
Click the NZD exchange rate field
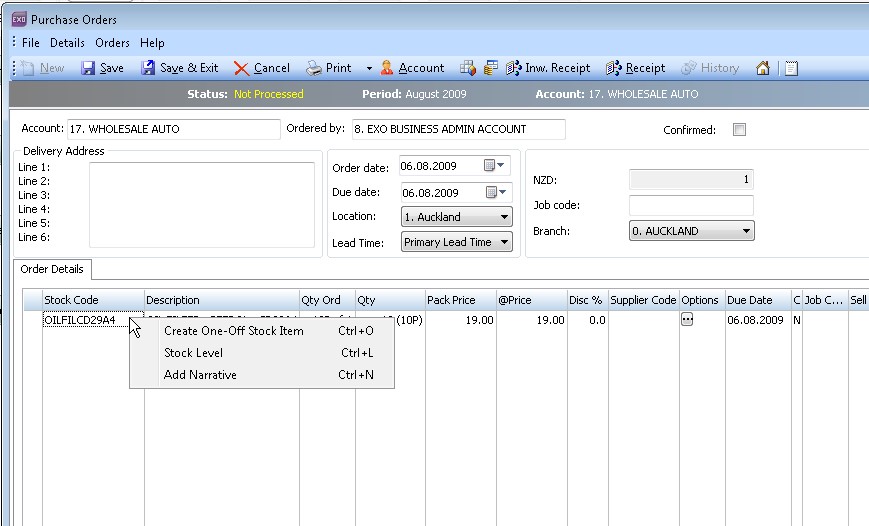[x=691, y=180]
